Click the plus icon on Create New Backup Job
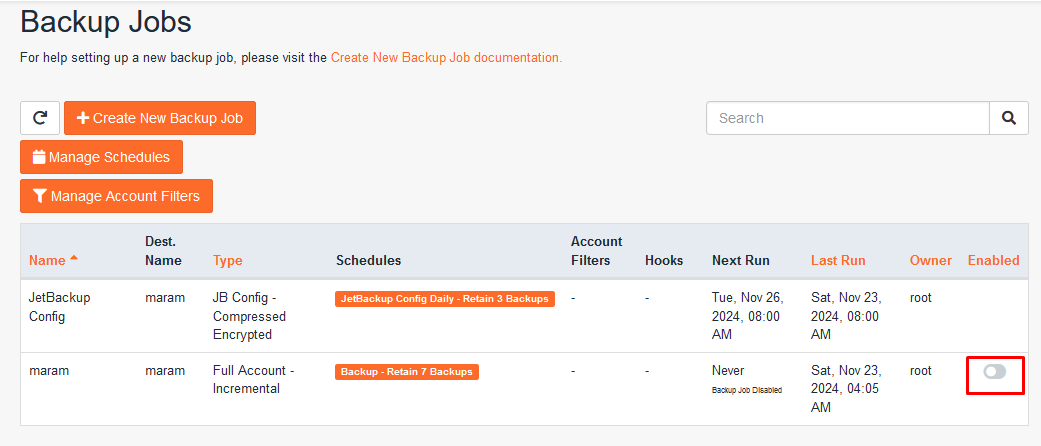Viewport: 1041px width, 446px height. [x=83, y=118]
